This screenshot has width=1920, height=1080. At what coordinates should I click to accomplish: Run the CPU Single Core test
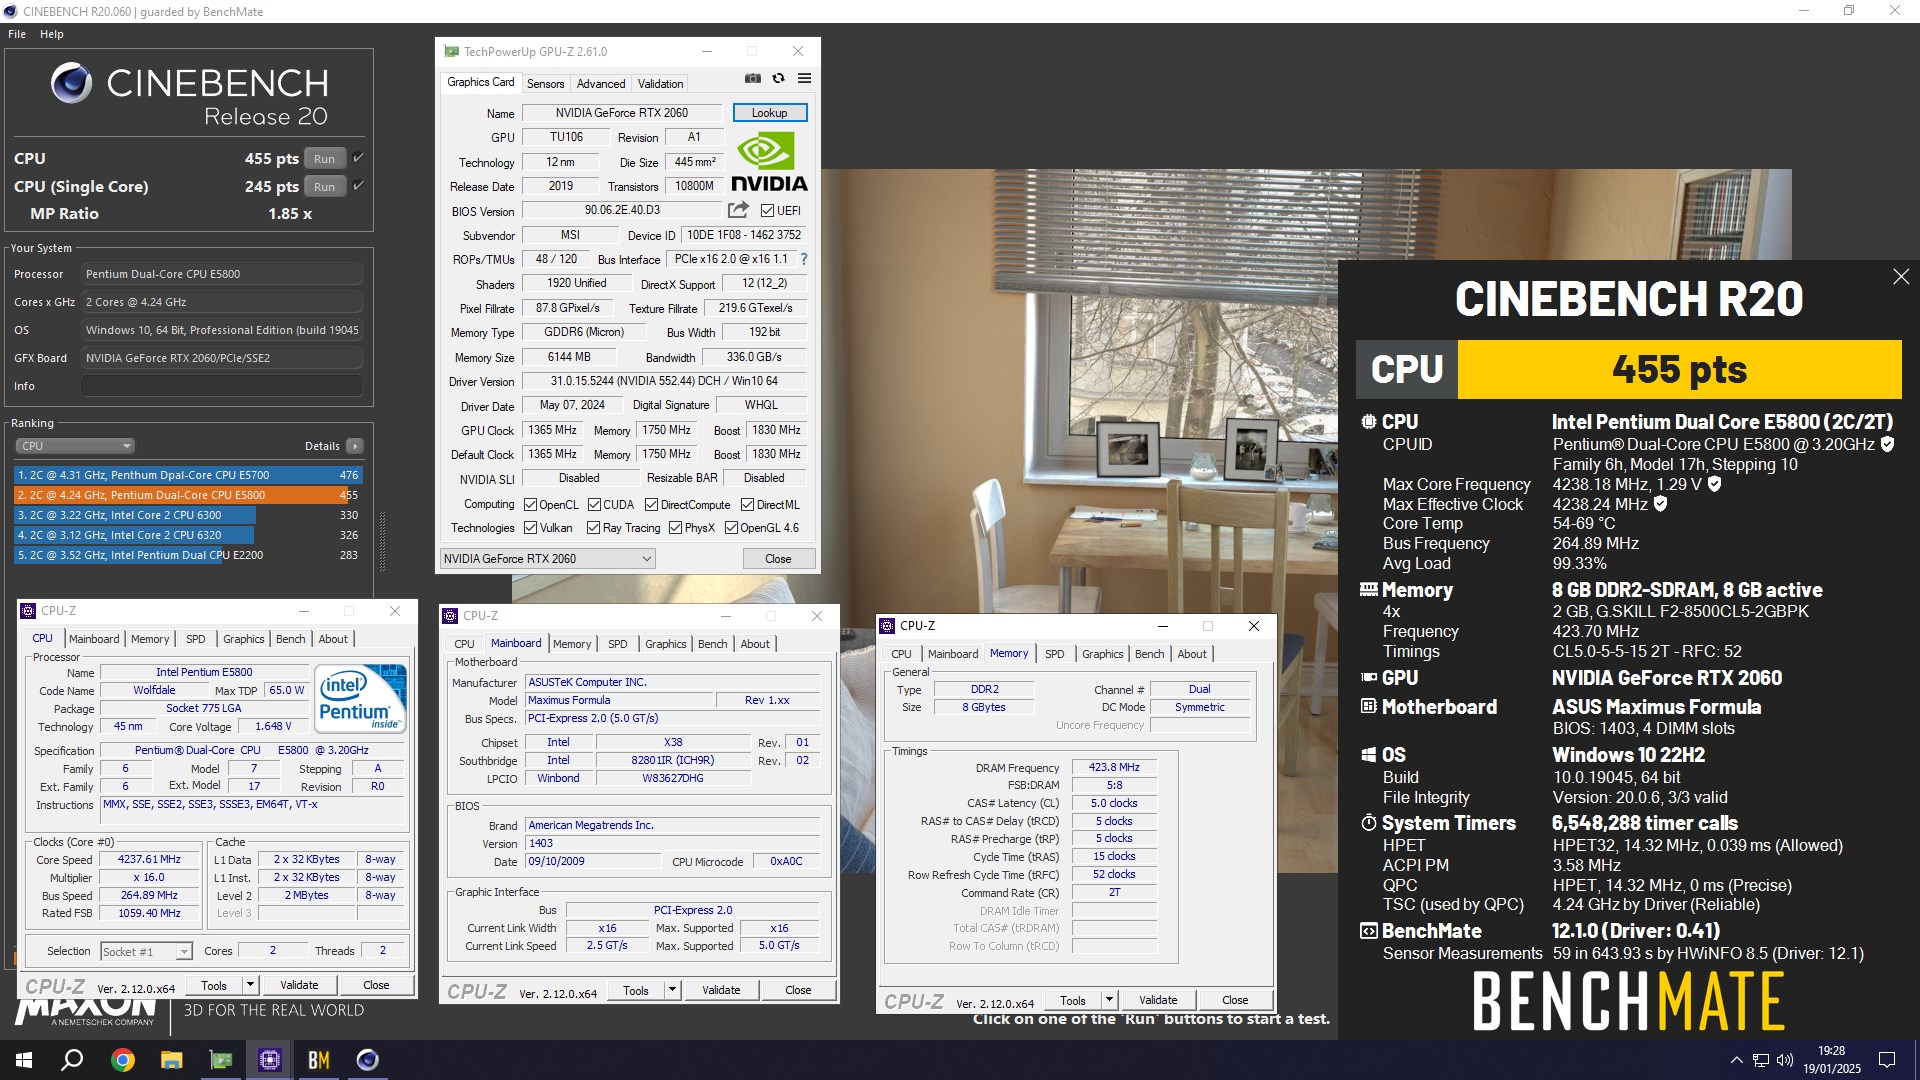click(x=324, y=186)
